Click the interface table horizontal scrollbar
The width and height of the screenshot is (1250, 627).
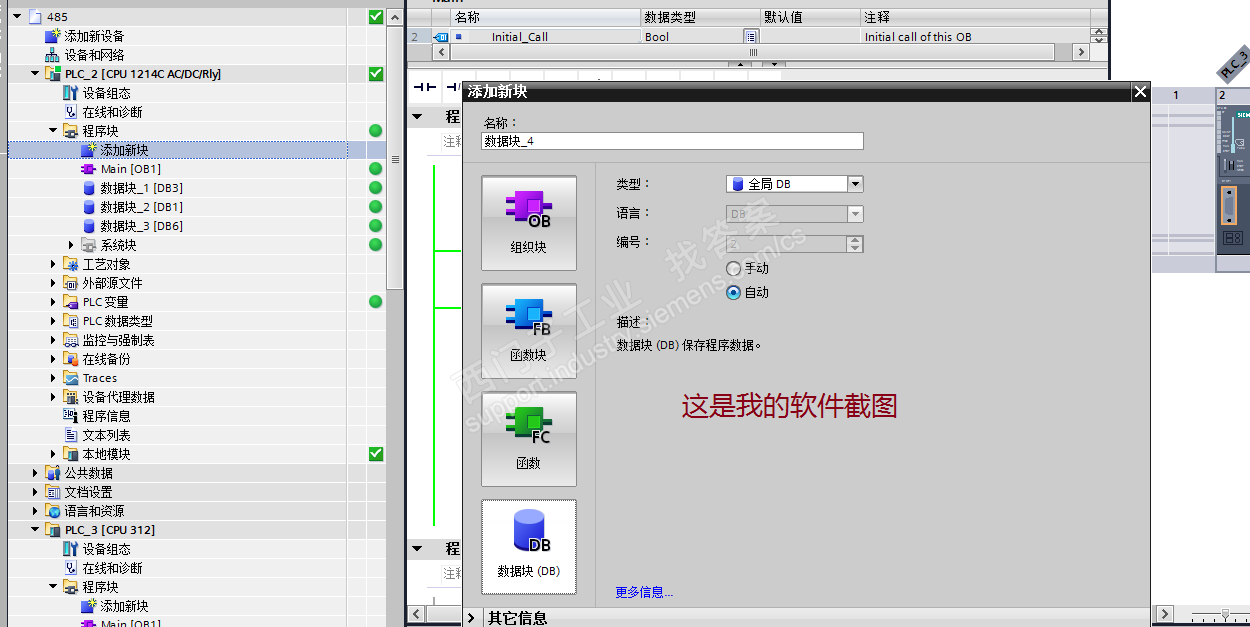click(x=752, y=52)
